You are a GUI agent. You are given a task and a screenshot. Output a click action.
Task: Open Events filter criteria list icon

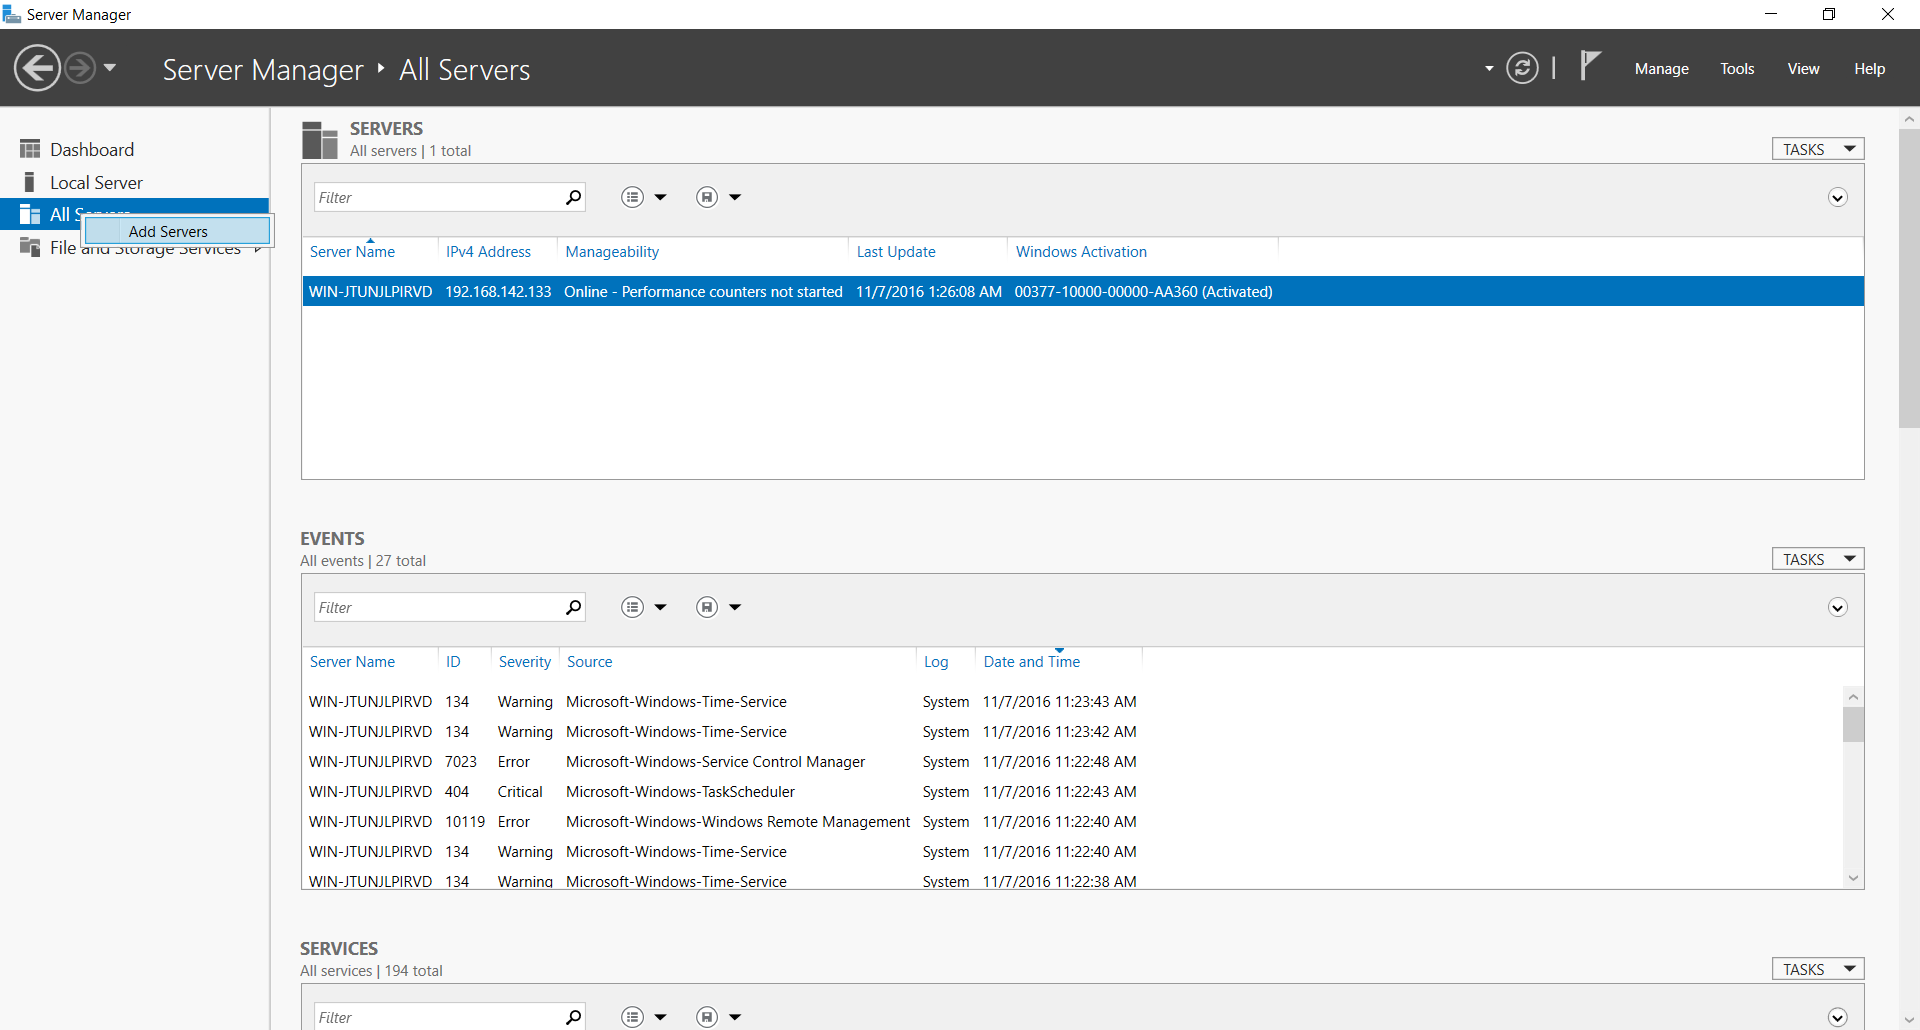[x=633, y=607]
